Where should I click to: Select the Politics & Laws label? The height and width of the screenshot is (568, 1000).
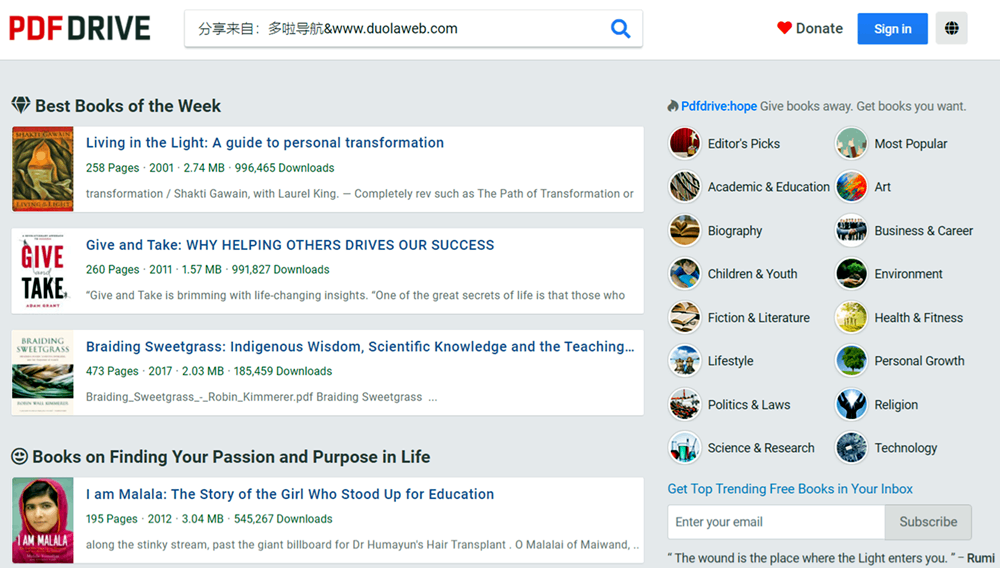coord(749,405)
